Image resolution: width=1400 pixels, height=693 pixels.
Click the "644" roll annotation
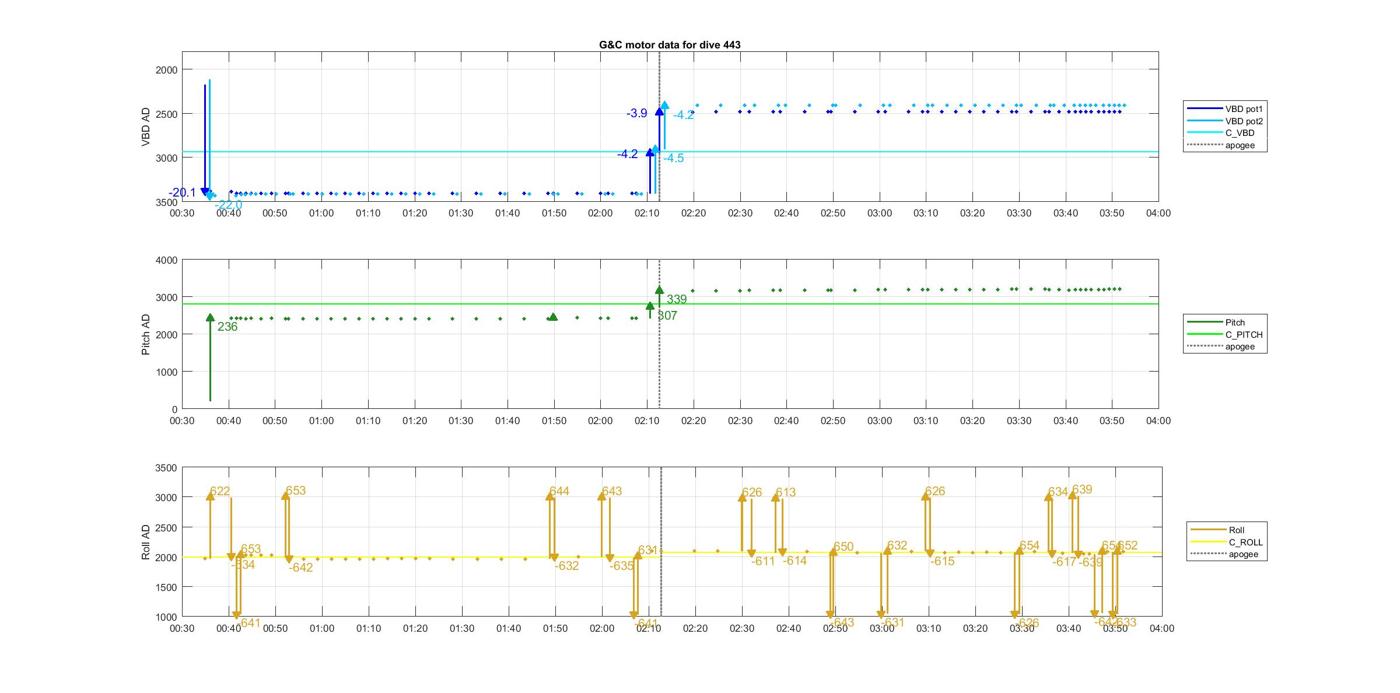coord(559,492)
